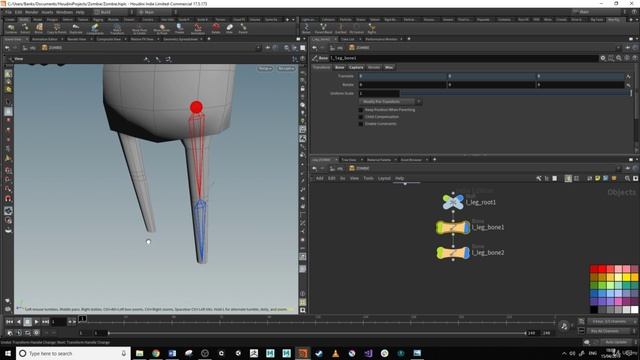This screenshot has height=360, width=640.
Task: Jump to first frame button
Action: click(x=9, y=322)
